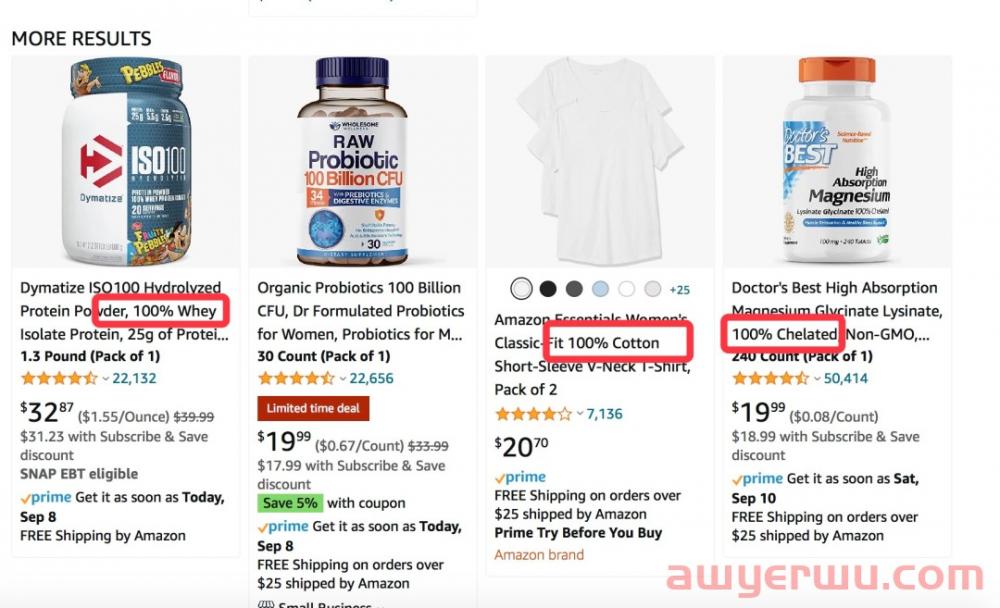Expand rating chevron next to 22,656 reviews

(342, 378)
